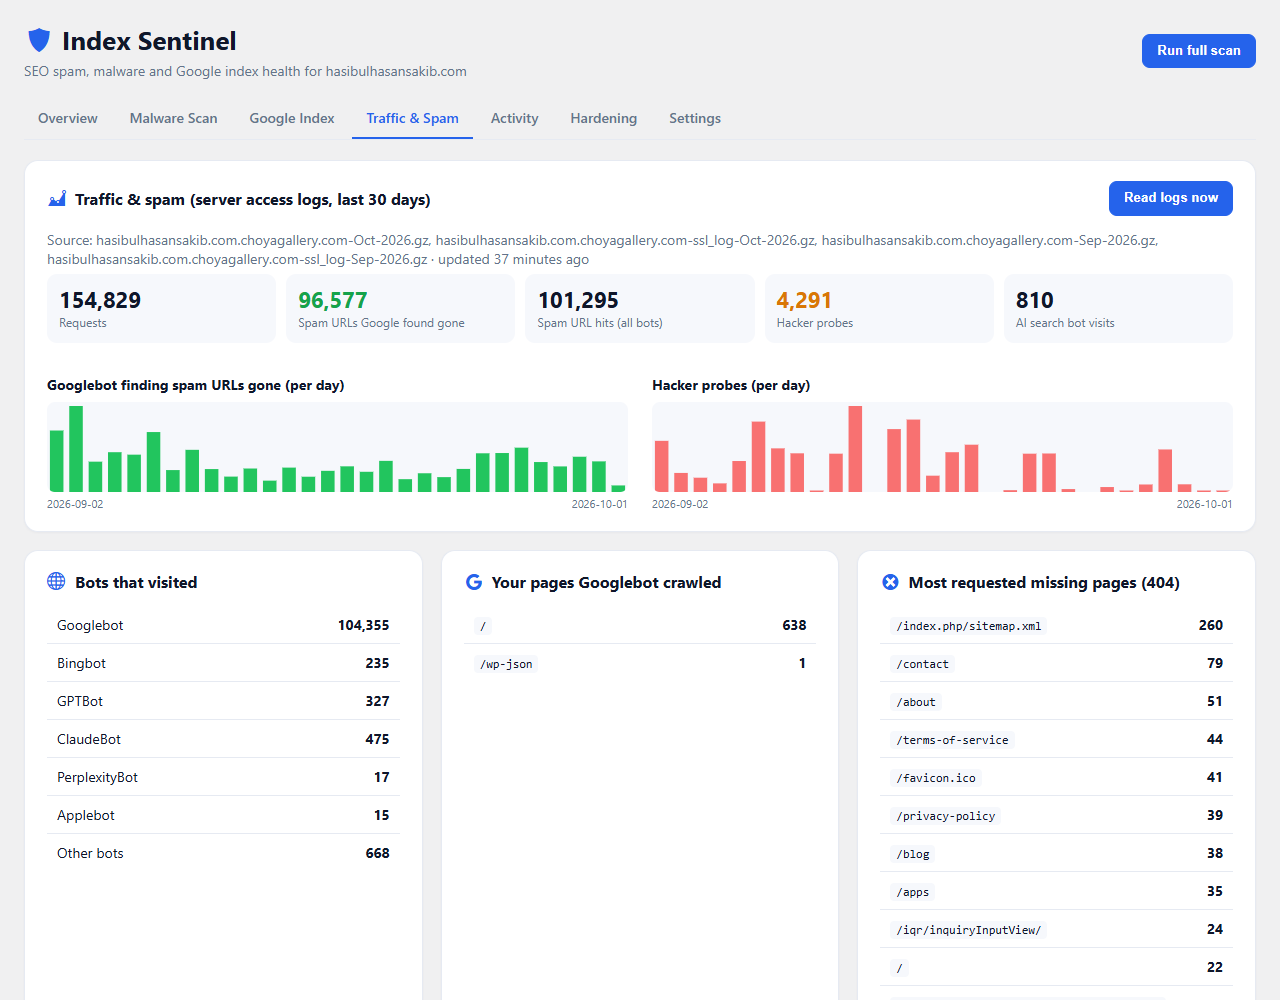The image size is (1280, 1000).
Task: Click the 4,291 Hacker probes card
Action: pyautogui.click(x=879, y=309)
